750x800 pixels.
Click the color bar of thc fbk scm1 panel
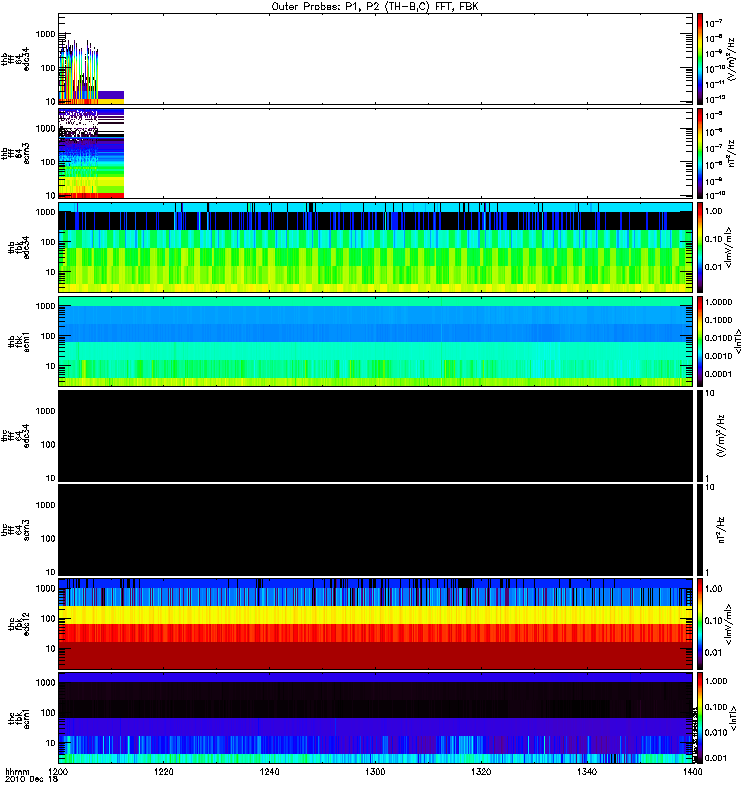(x=700, y=718)
